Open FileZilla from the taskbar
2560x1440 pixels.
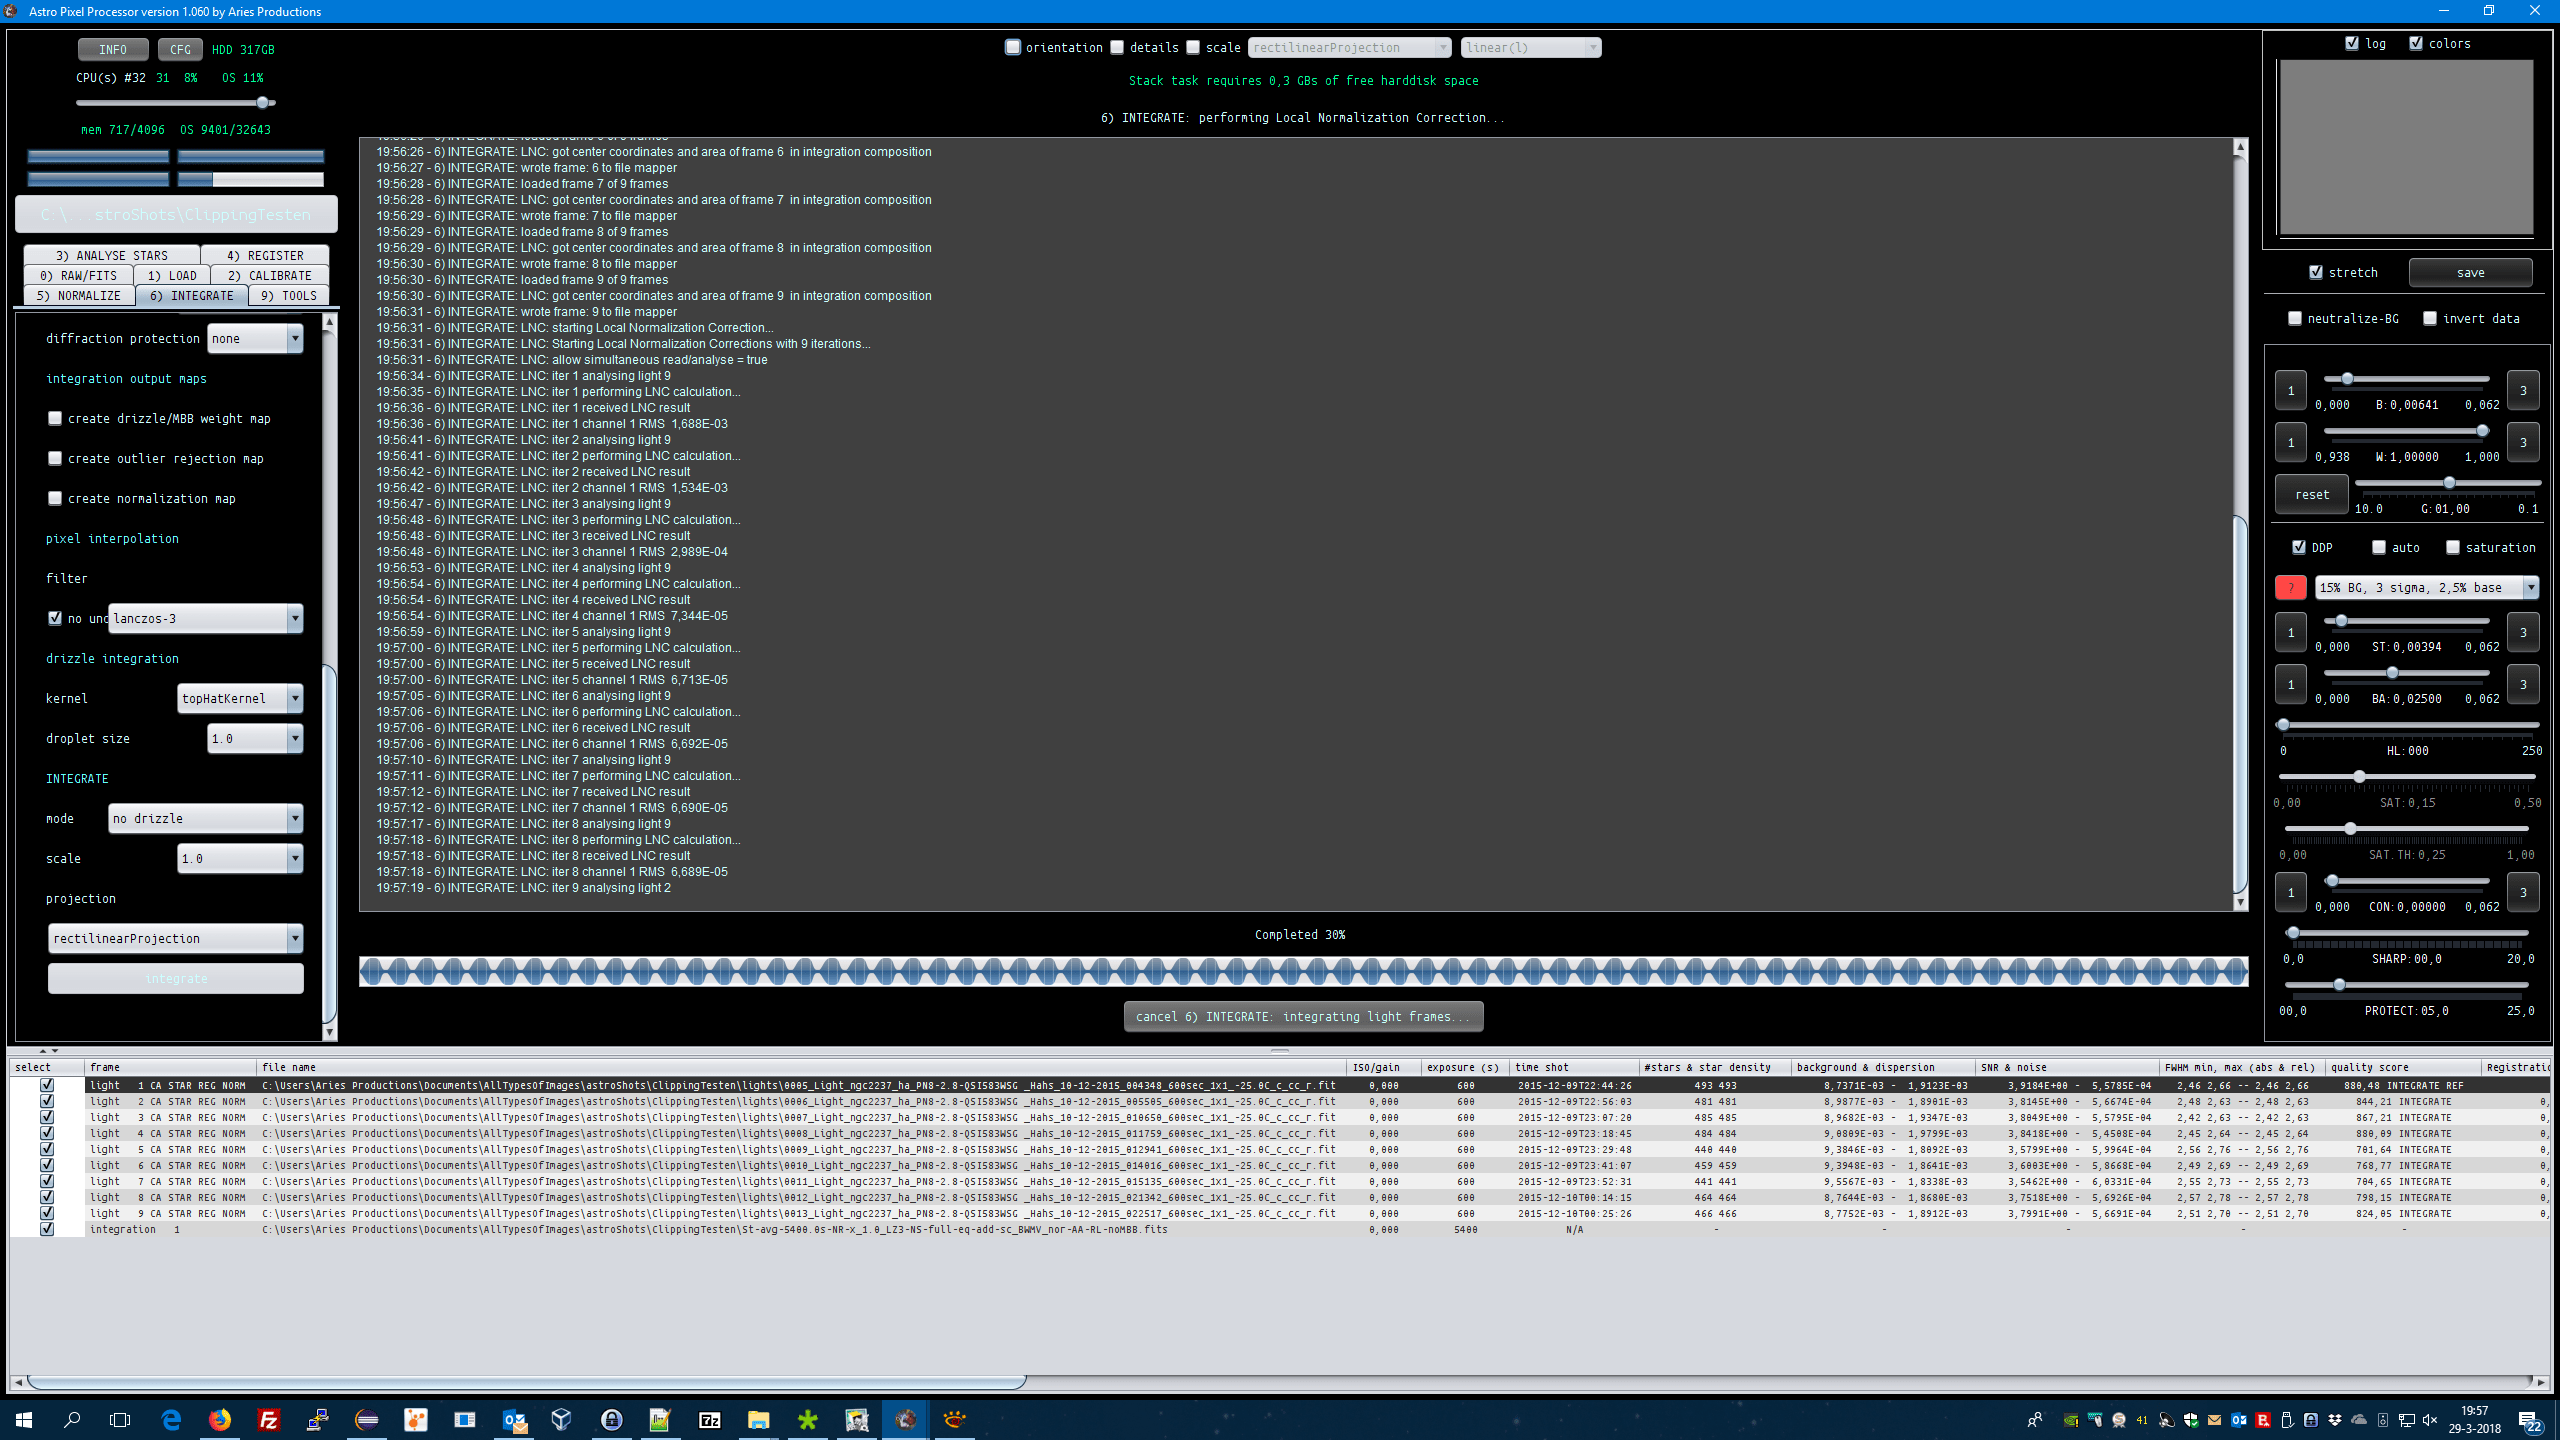(x=269, y=1419)
